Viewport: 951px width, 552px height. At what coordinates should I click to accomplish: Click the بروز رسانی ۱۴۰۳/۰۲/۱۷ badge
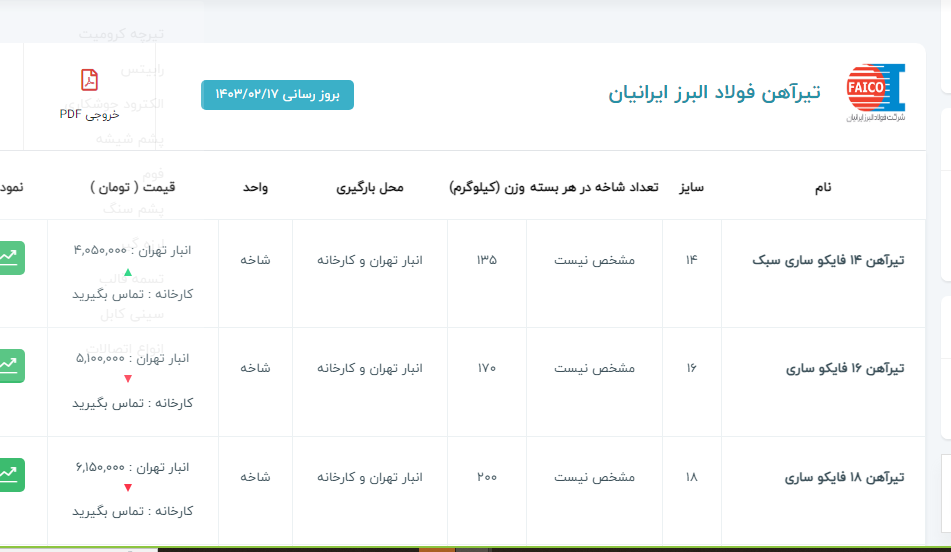277,95
